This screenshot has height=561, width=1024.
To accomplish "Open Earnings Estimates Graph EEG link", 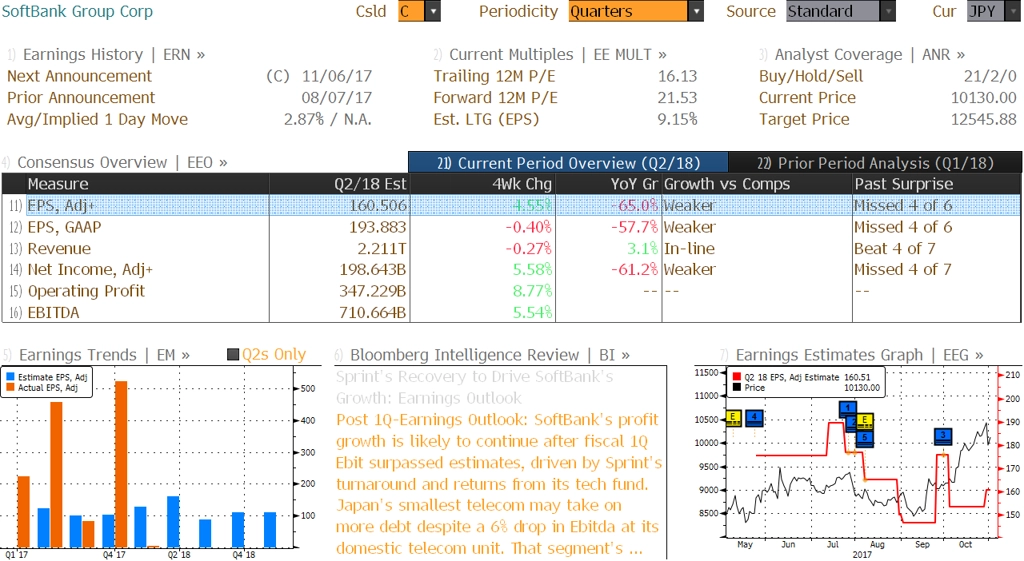I will pos(859,355).
